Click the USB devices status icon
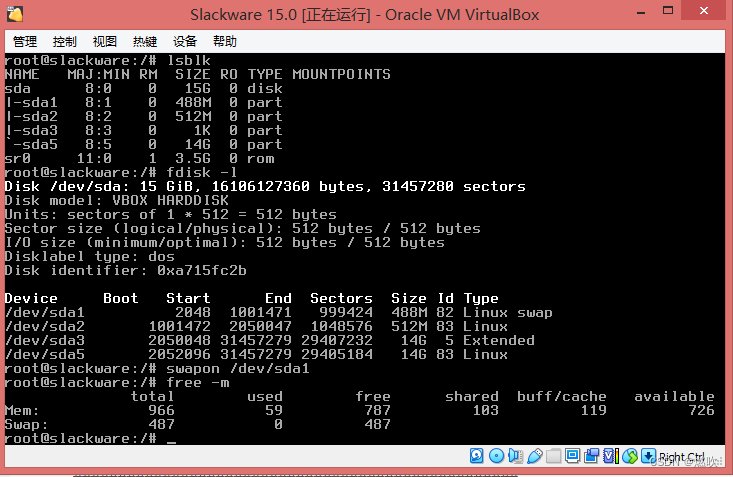The image size is (733, 477). pos(535,456)
